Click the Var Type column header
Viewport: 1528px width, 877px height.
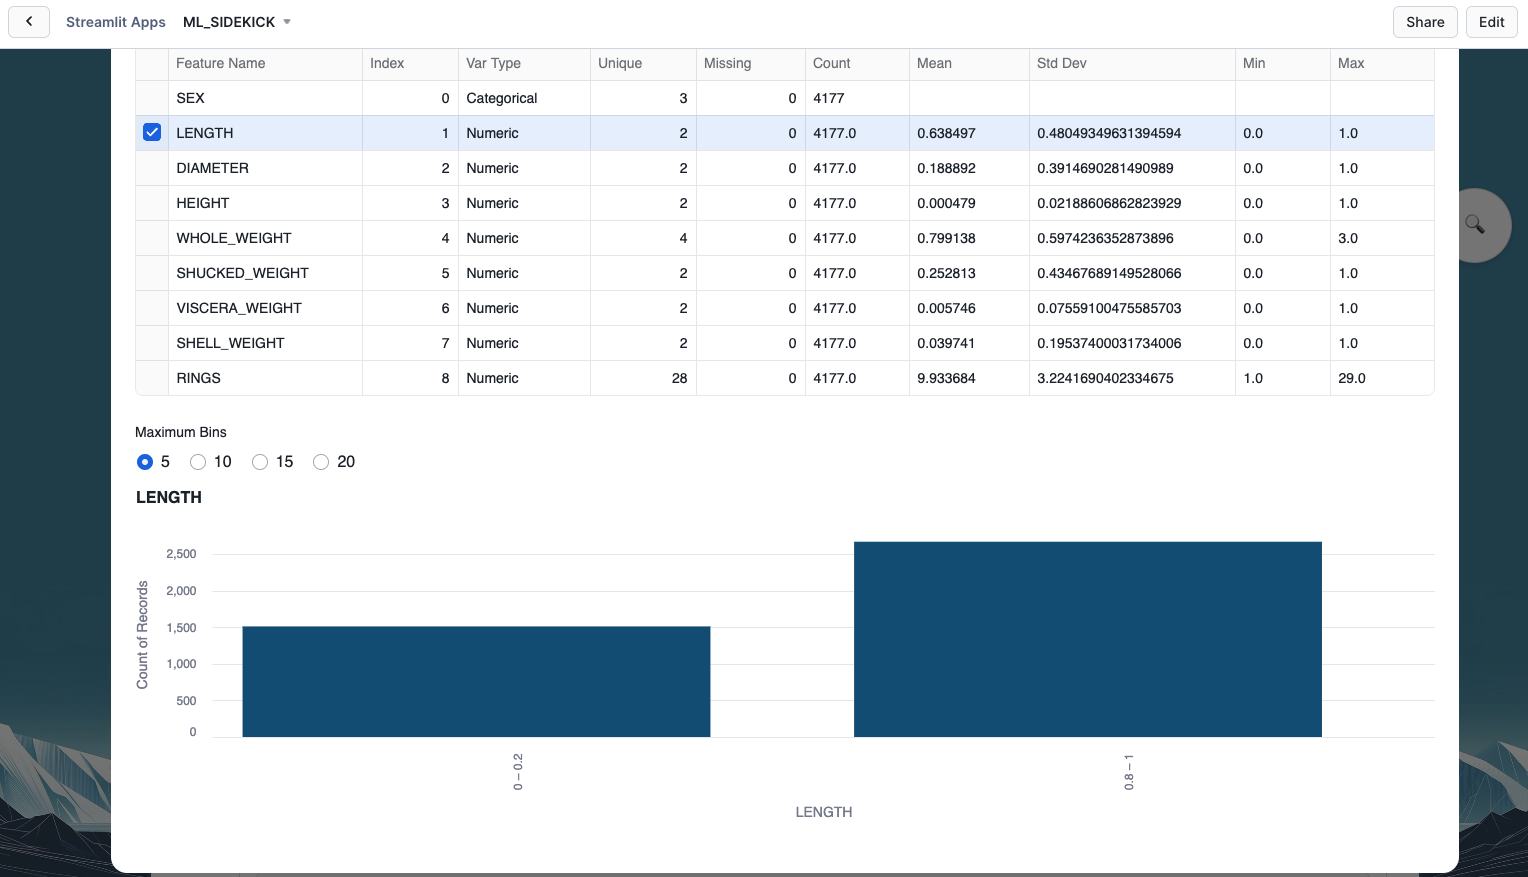493,63
